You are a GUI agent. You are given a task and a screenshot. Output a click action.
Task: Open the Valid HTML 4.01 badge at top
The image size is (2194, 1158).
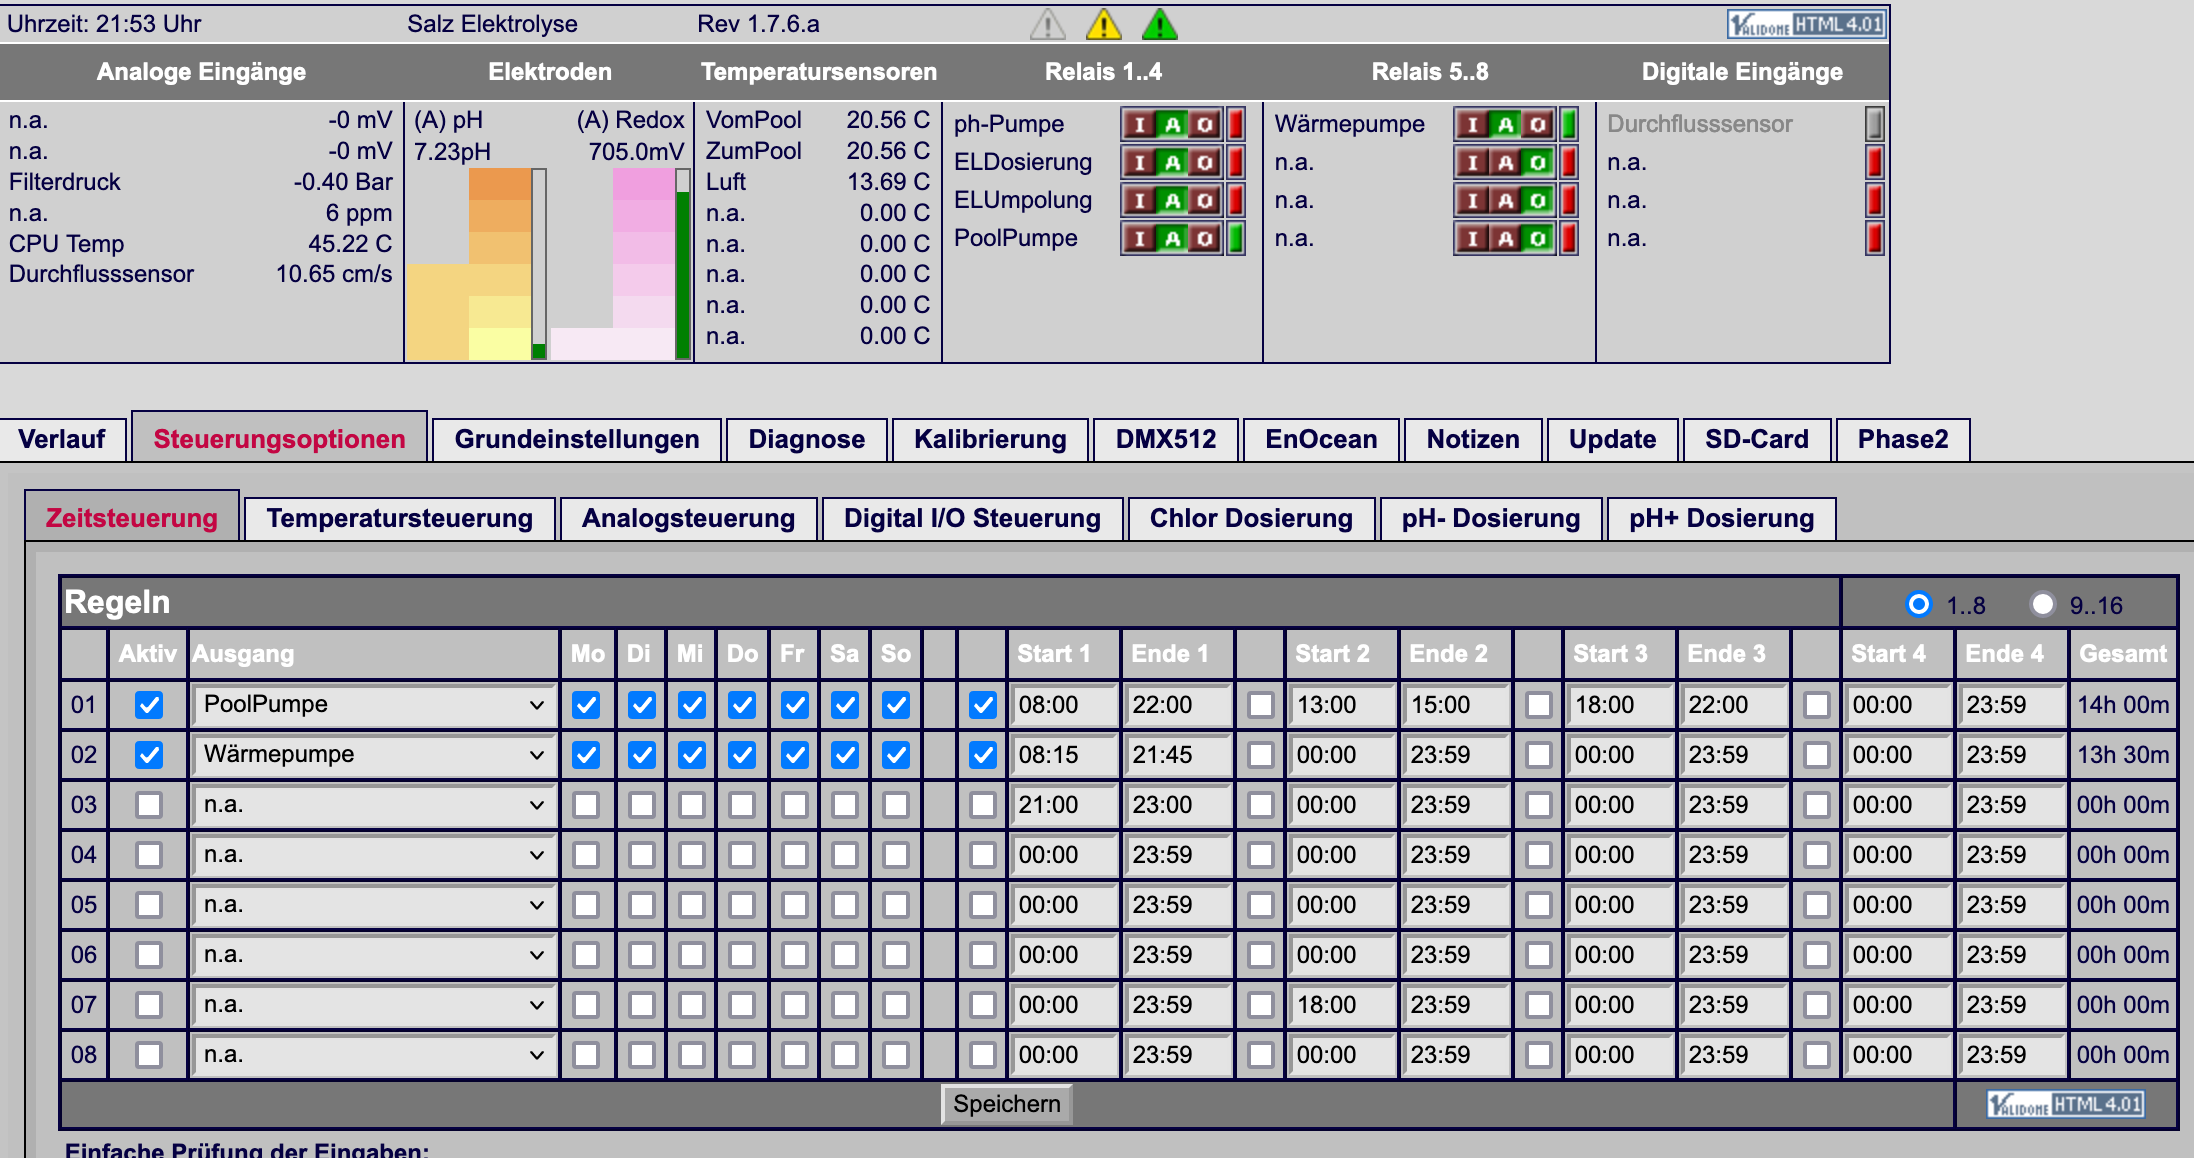tap(1806, 24)
